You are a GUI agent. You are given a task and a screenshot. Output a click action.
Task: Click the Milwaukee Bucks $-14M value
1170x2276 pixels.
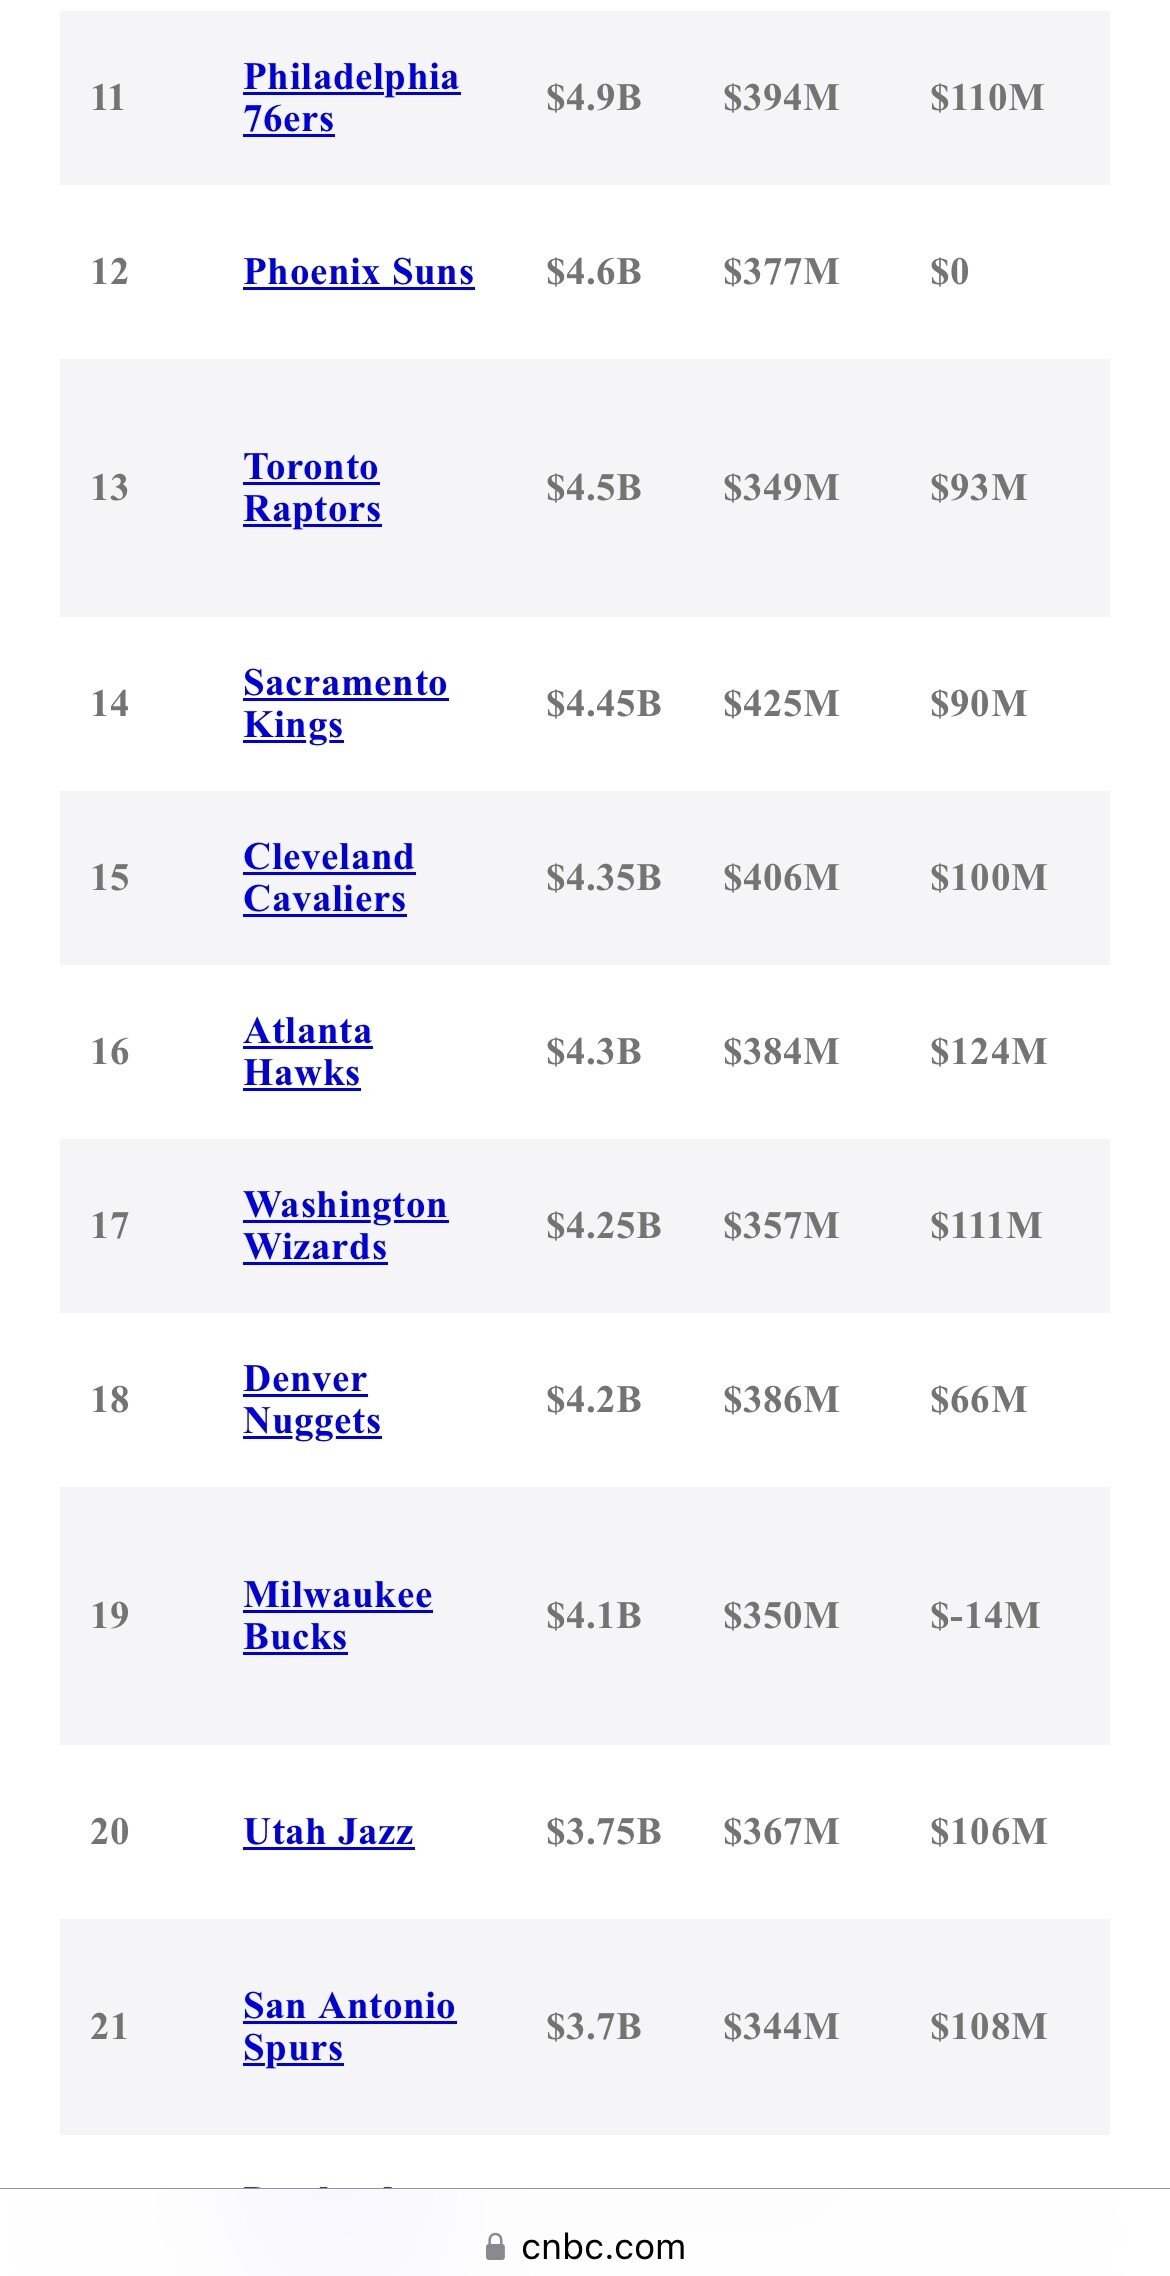point(985,1615)
